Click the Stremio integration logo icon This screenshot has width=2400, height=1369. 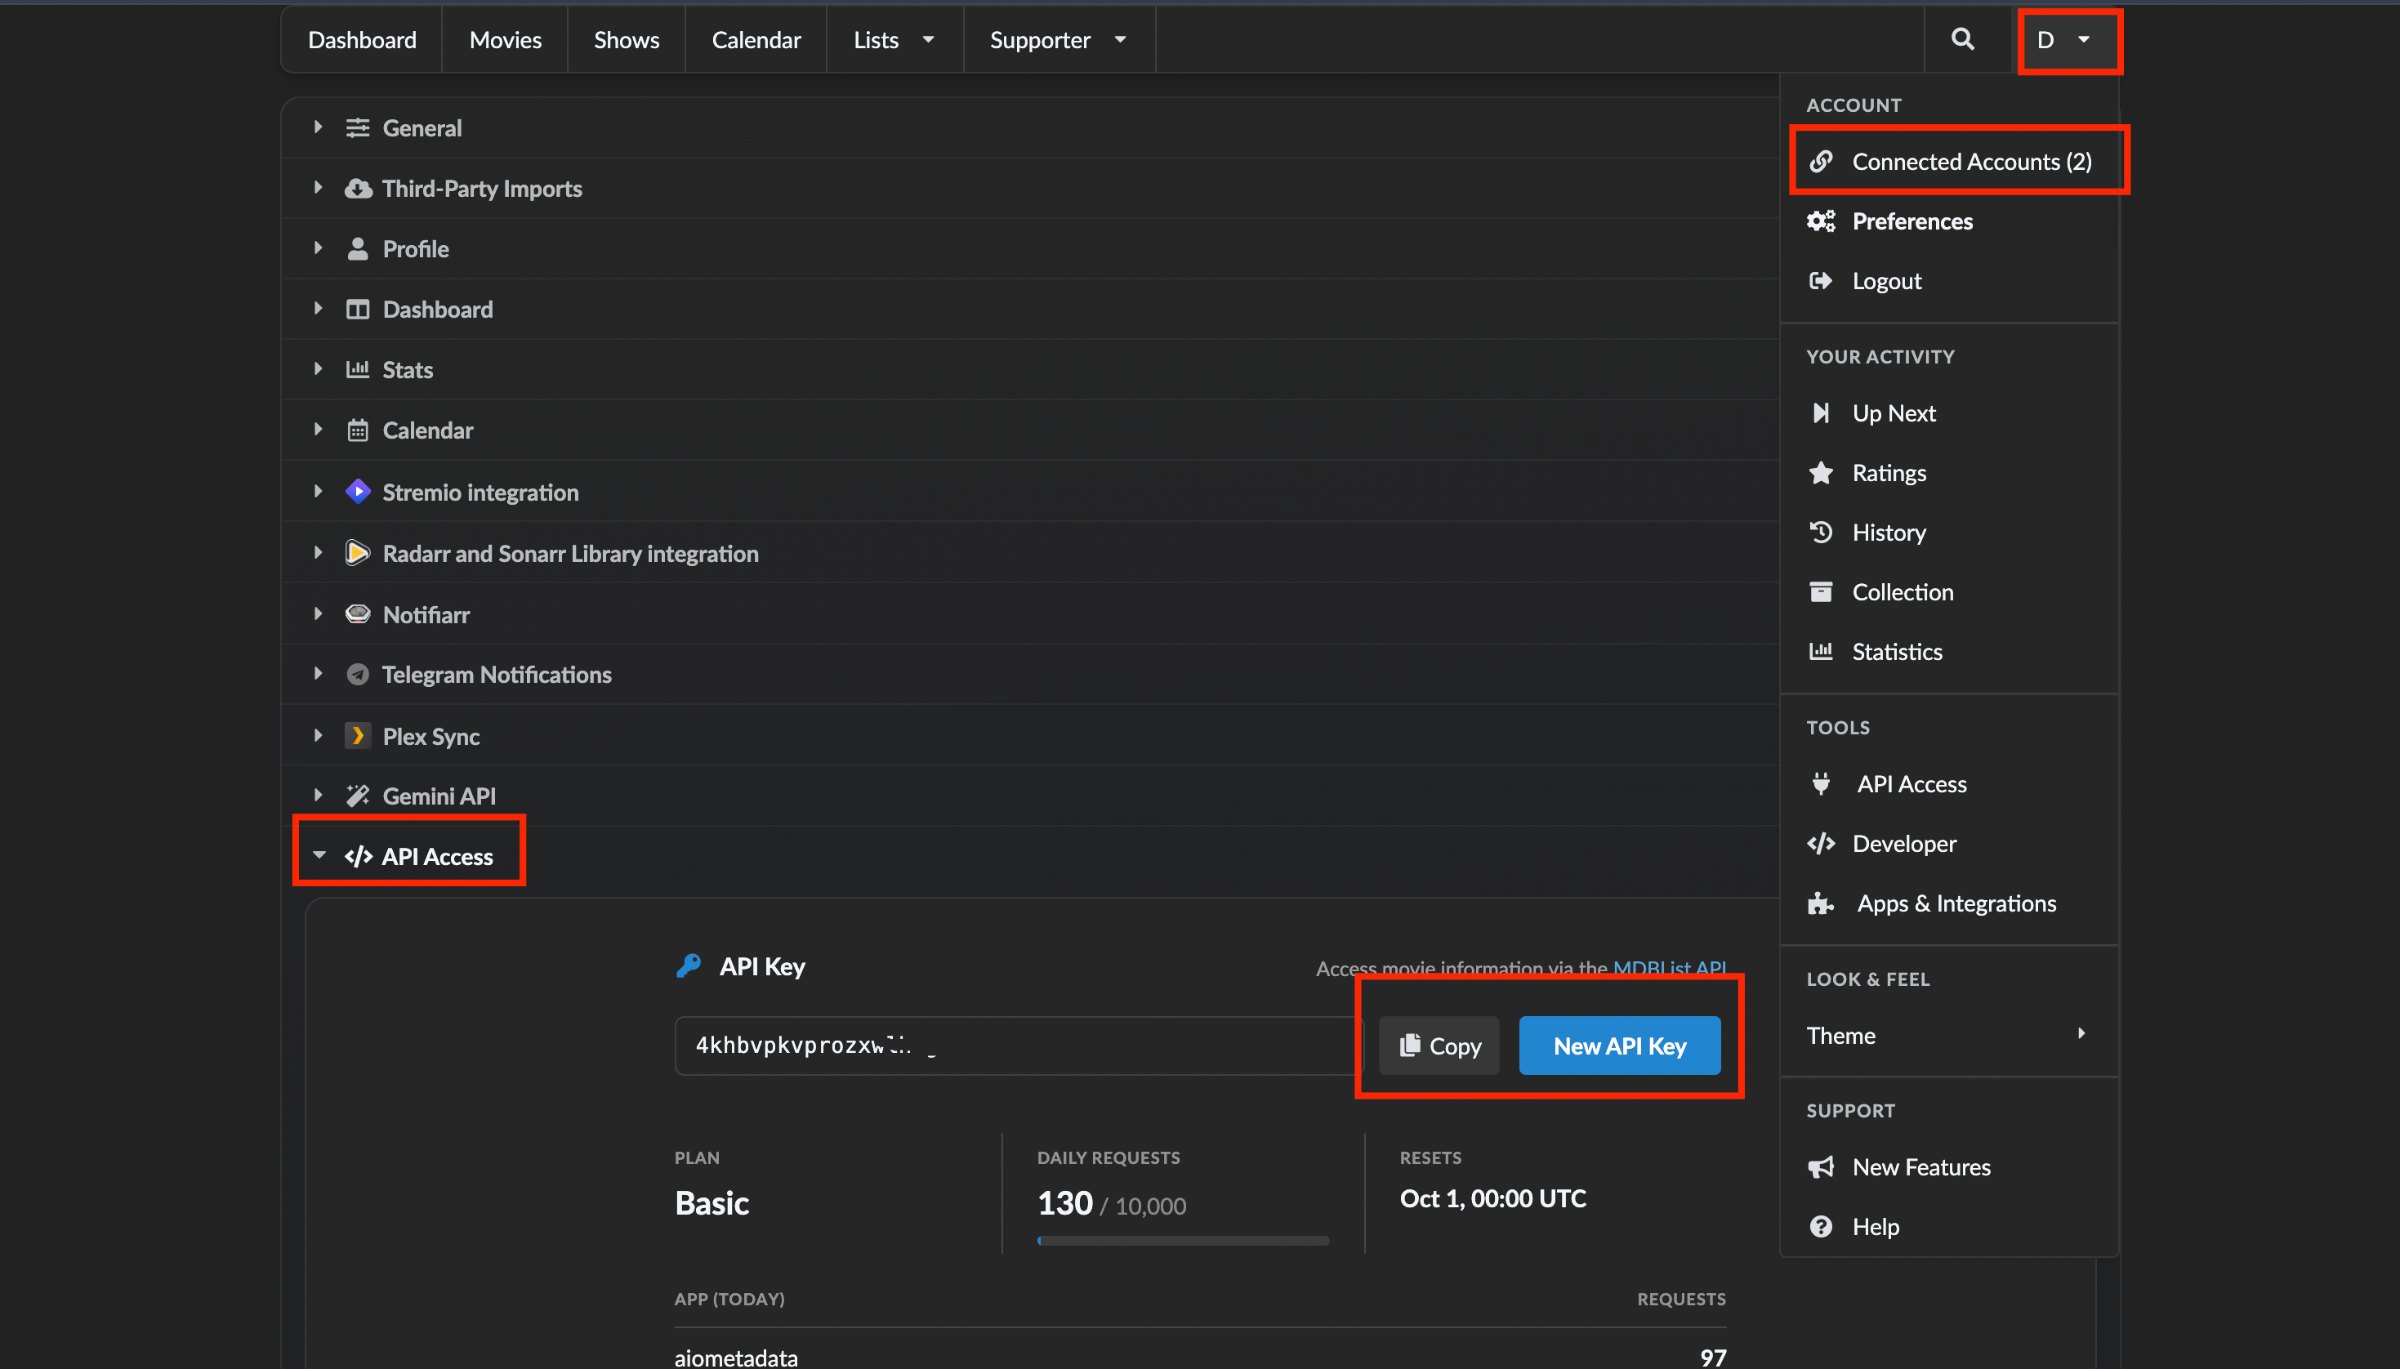pyautogui.click(x=357, y=491)
